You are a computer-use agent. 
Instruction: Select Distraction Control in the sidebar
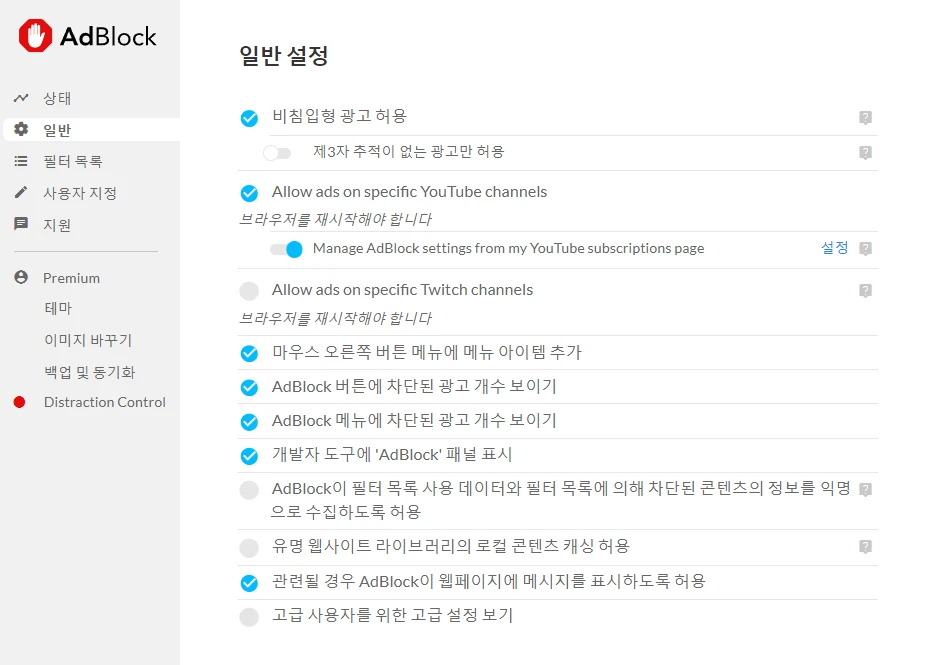point(104,402)
